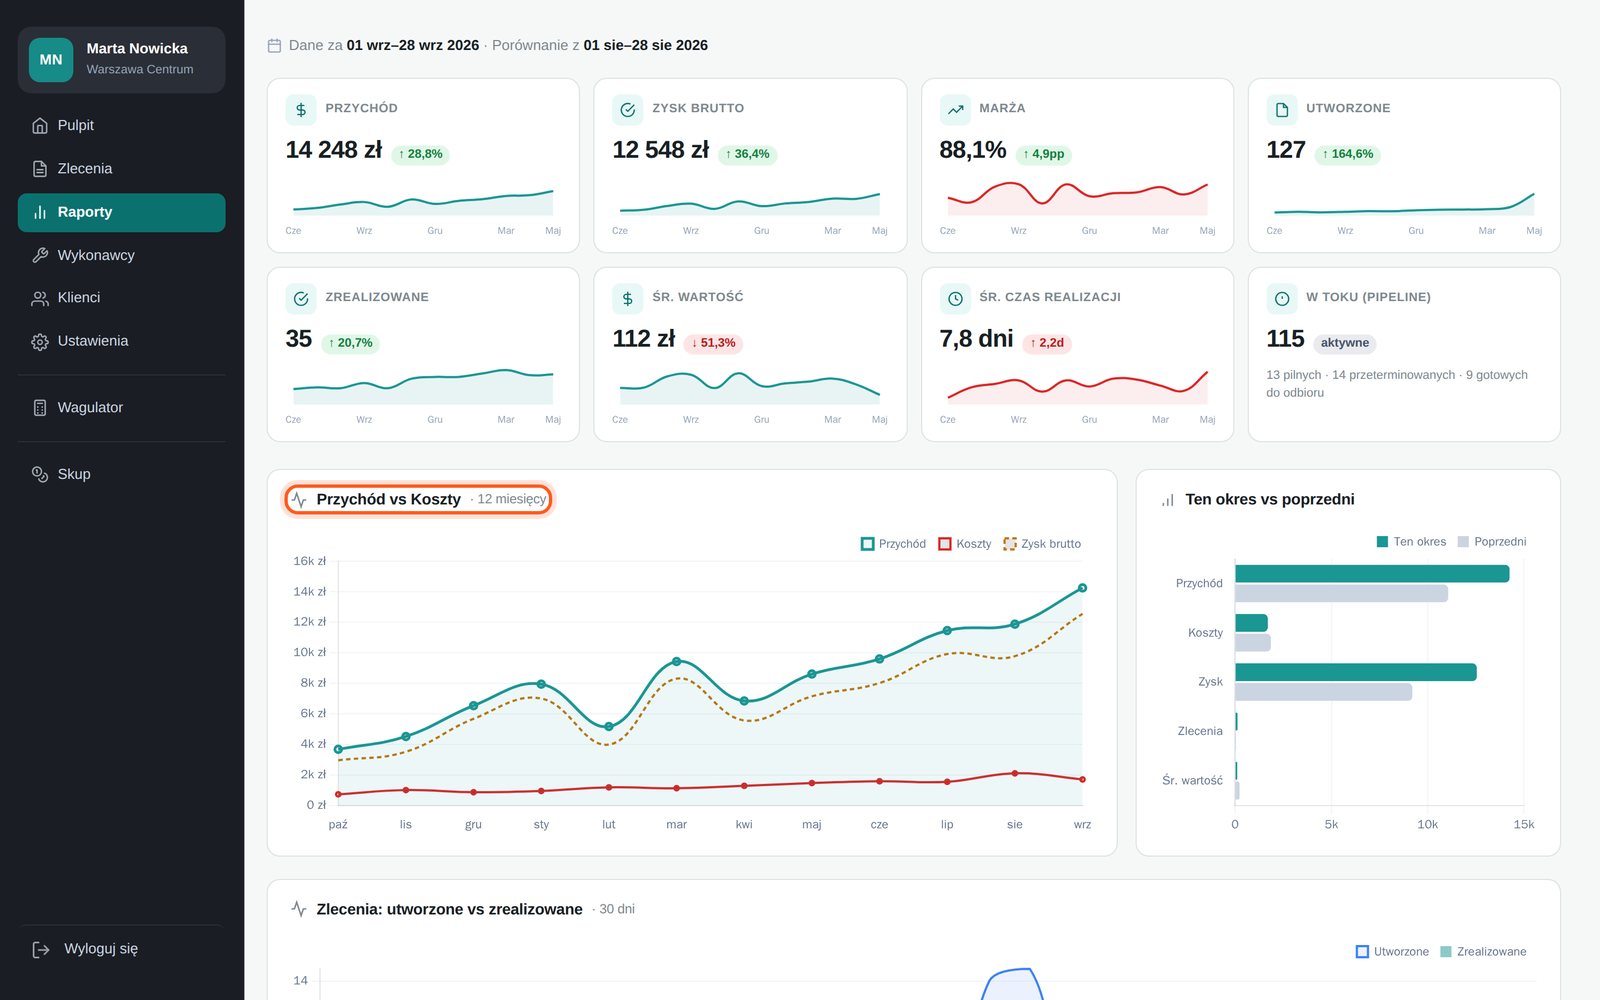1600x1000 pixels.
Task: Click the Ustawienia gear icon
Action: 40,342
